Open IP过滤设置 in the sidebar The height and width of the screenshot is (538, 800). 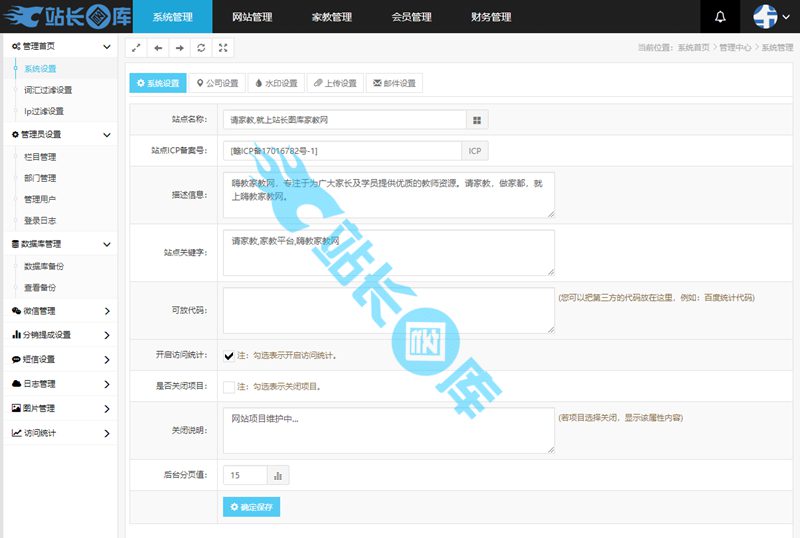pyautogui.click(x=44, y=112)
